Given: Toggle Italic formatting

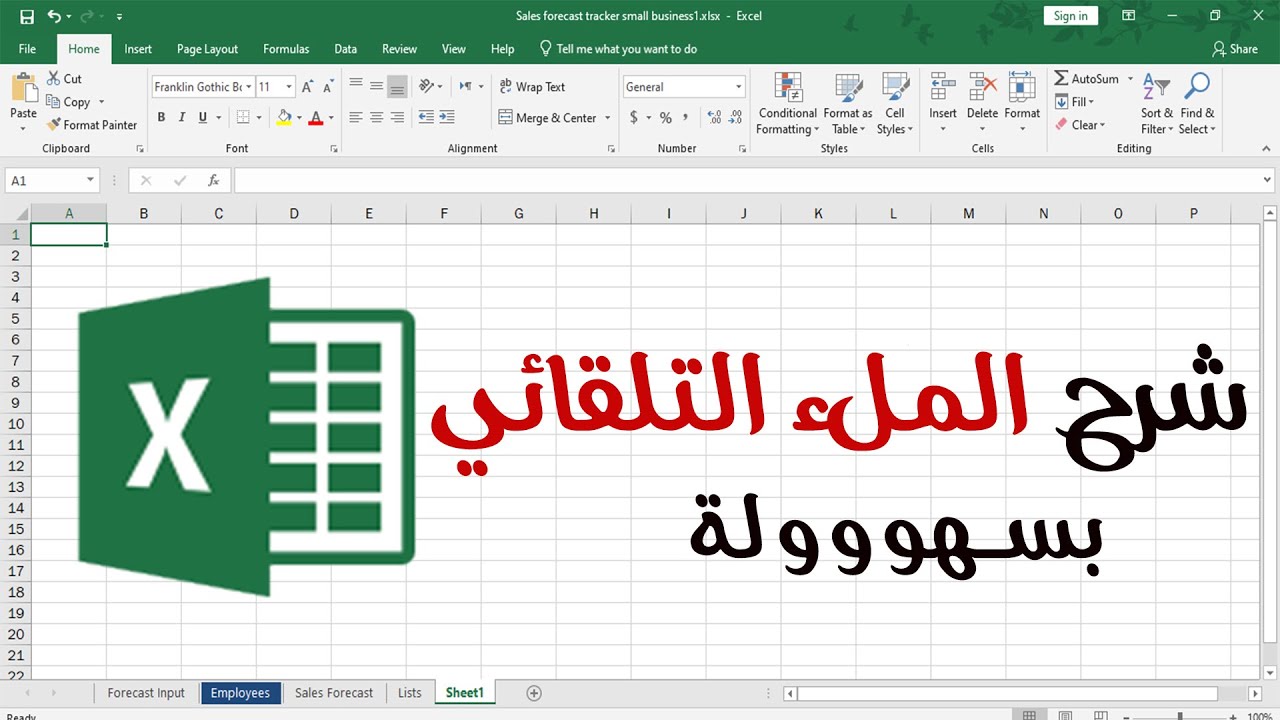Looking at the screenshot, I should pyautogui.click(x=182, y=117).
